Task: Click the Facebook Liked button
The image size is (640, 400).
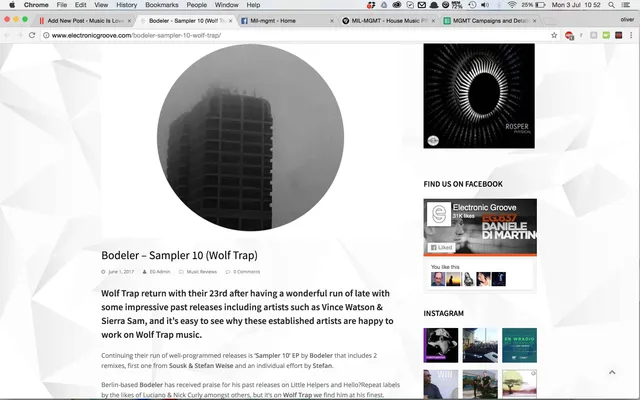Action: click(441, 247)
